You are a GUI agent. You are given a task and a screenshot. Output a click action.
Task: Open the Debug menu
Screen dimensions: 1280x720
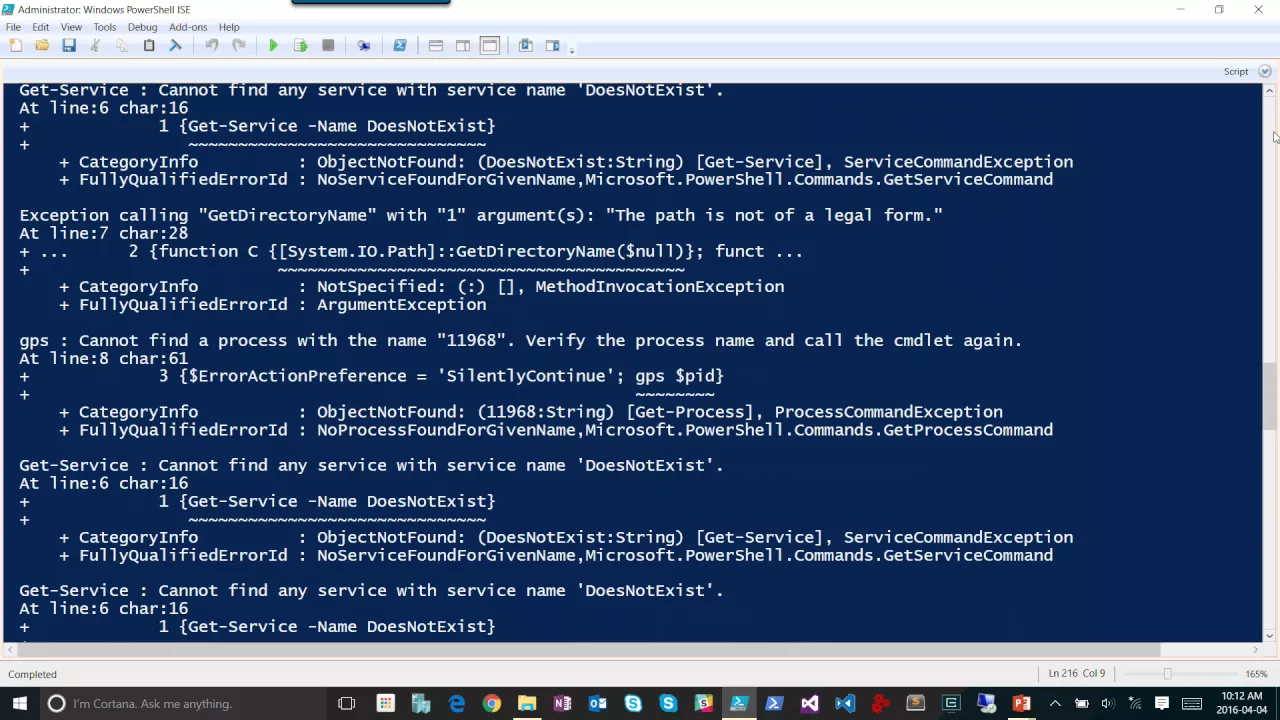click(142, 27)
